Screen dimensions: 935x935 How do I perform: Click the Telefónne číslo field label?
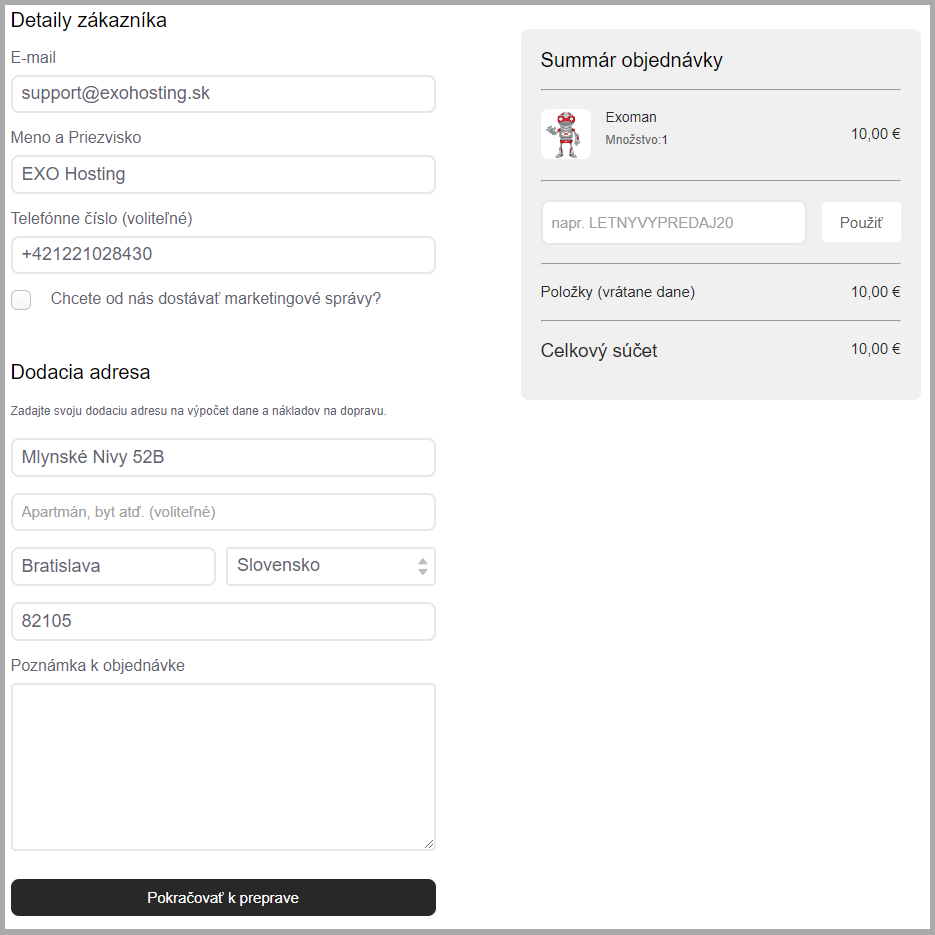(101, 218)
